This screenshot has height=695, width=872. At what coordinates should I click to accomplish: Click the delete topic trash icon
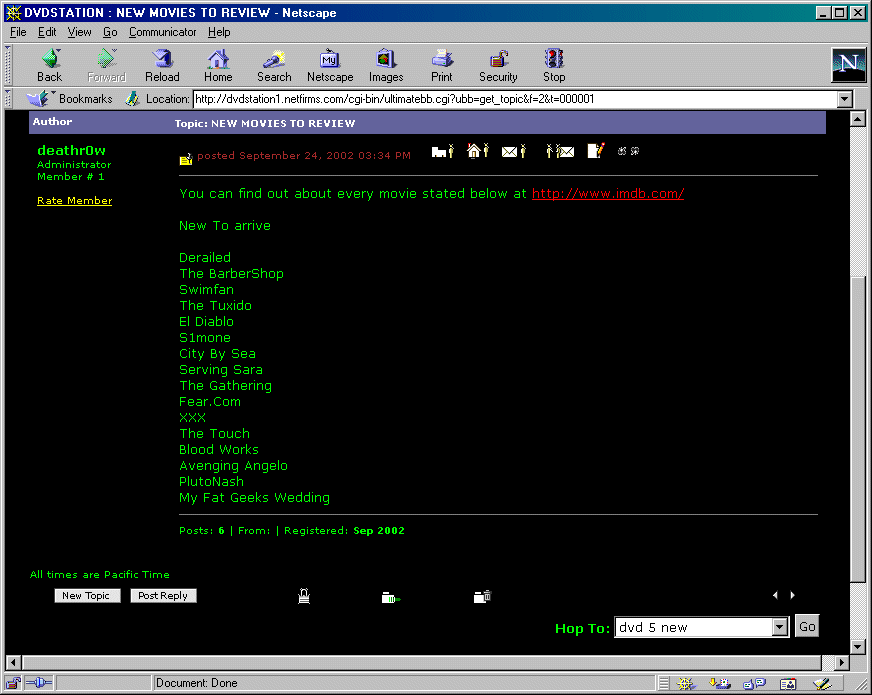tap(482, 597)
